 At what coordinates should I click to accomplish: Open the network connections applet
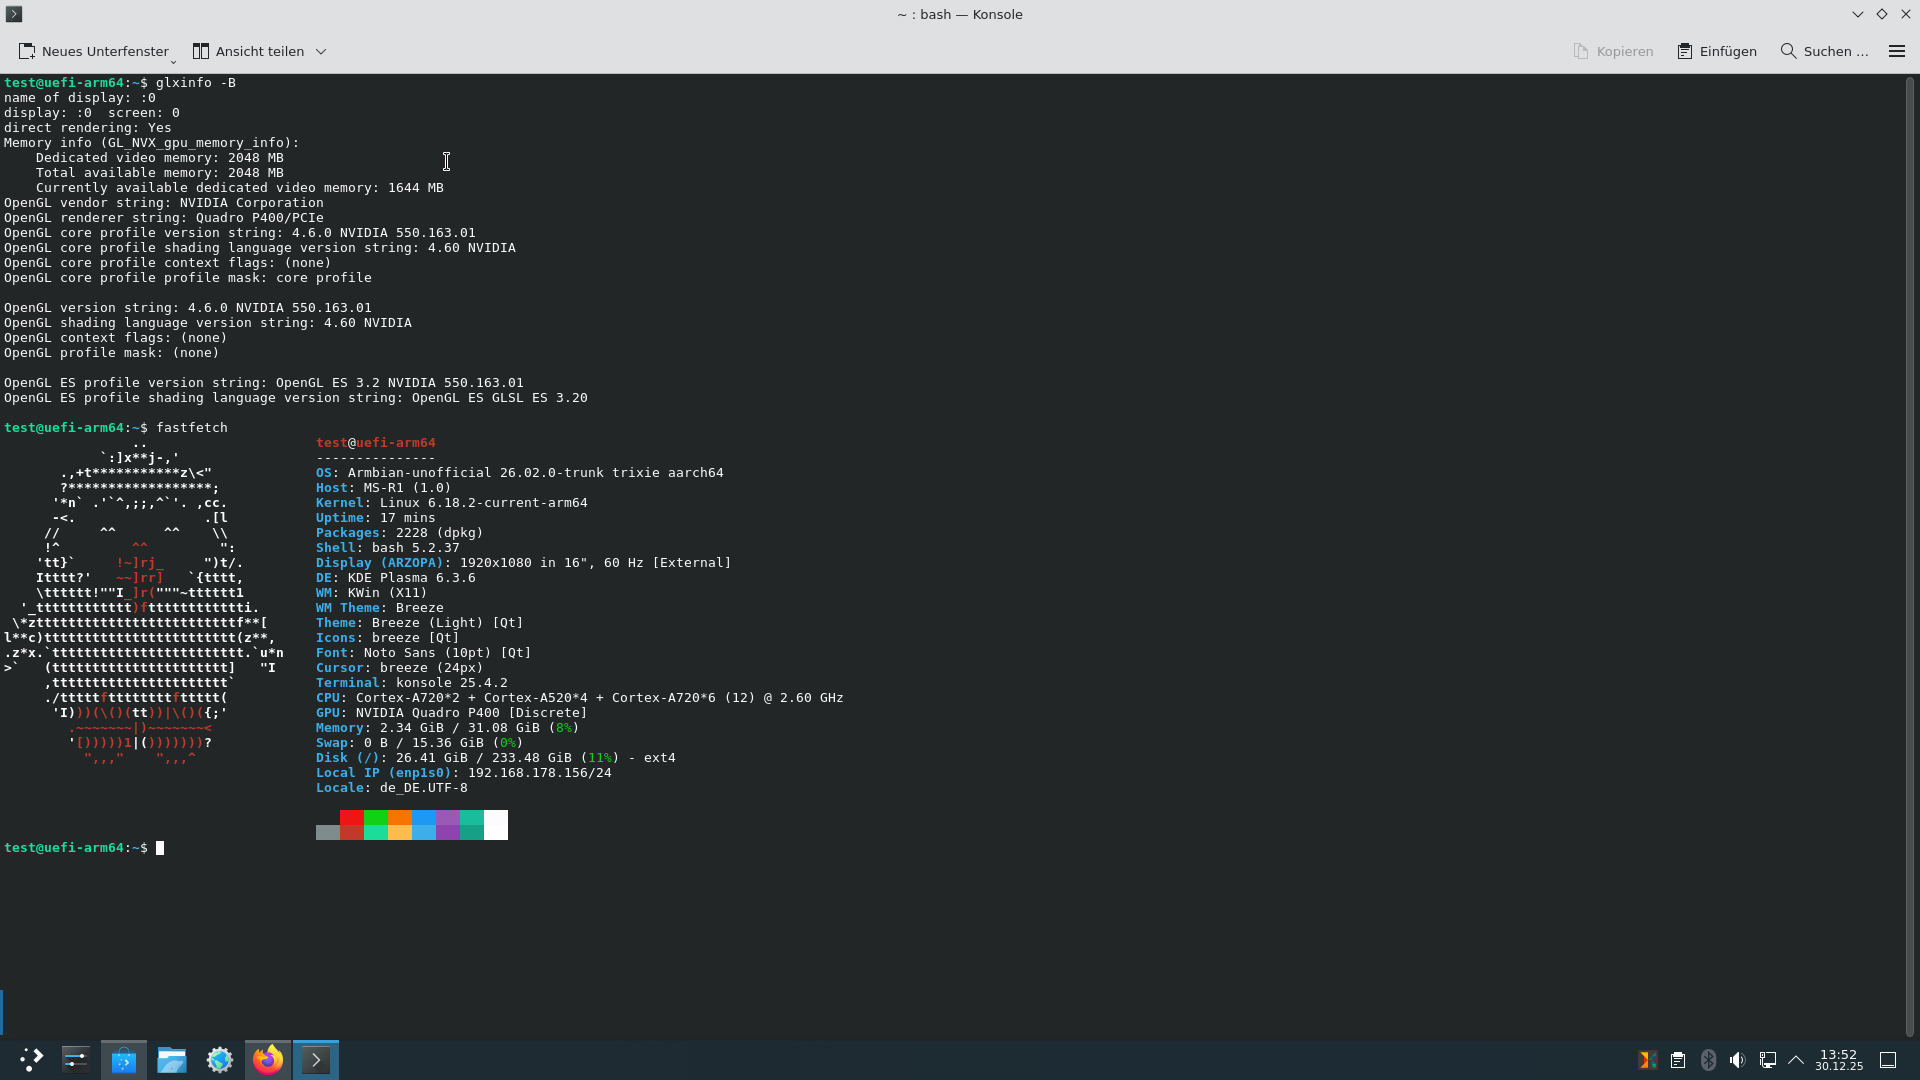(x=1768, y=1060)
